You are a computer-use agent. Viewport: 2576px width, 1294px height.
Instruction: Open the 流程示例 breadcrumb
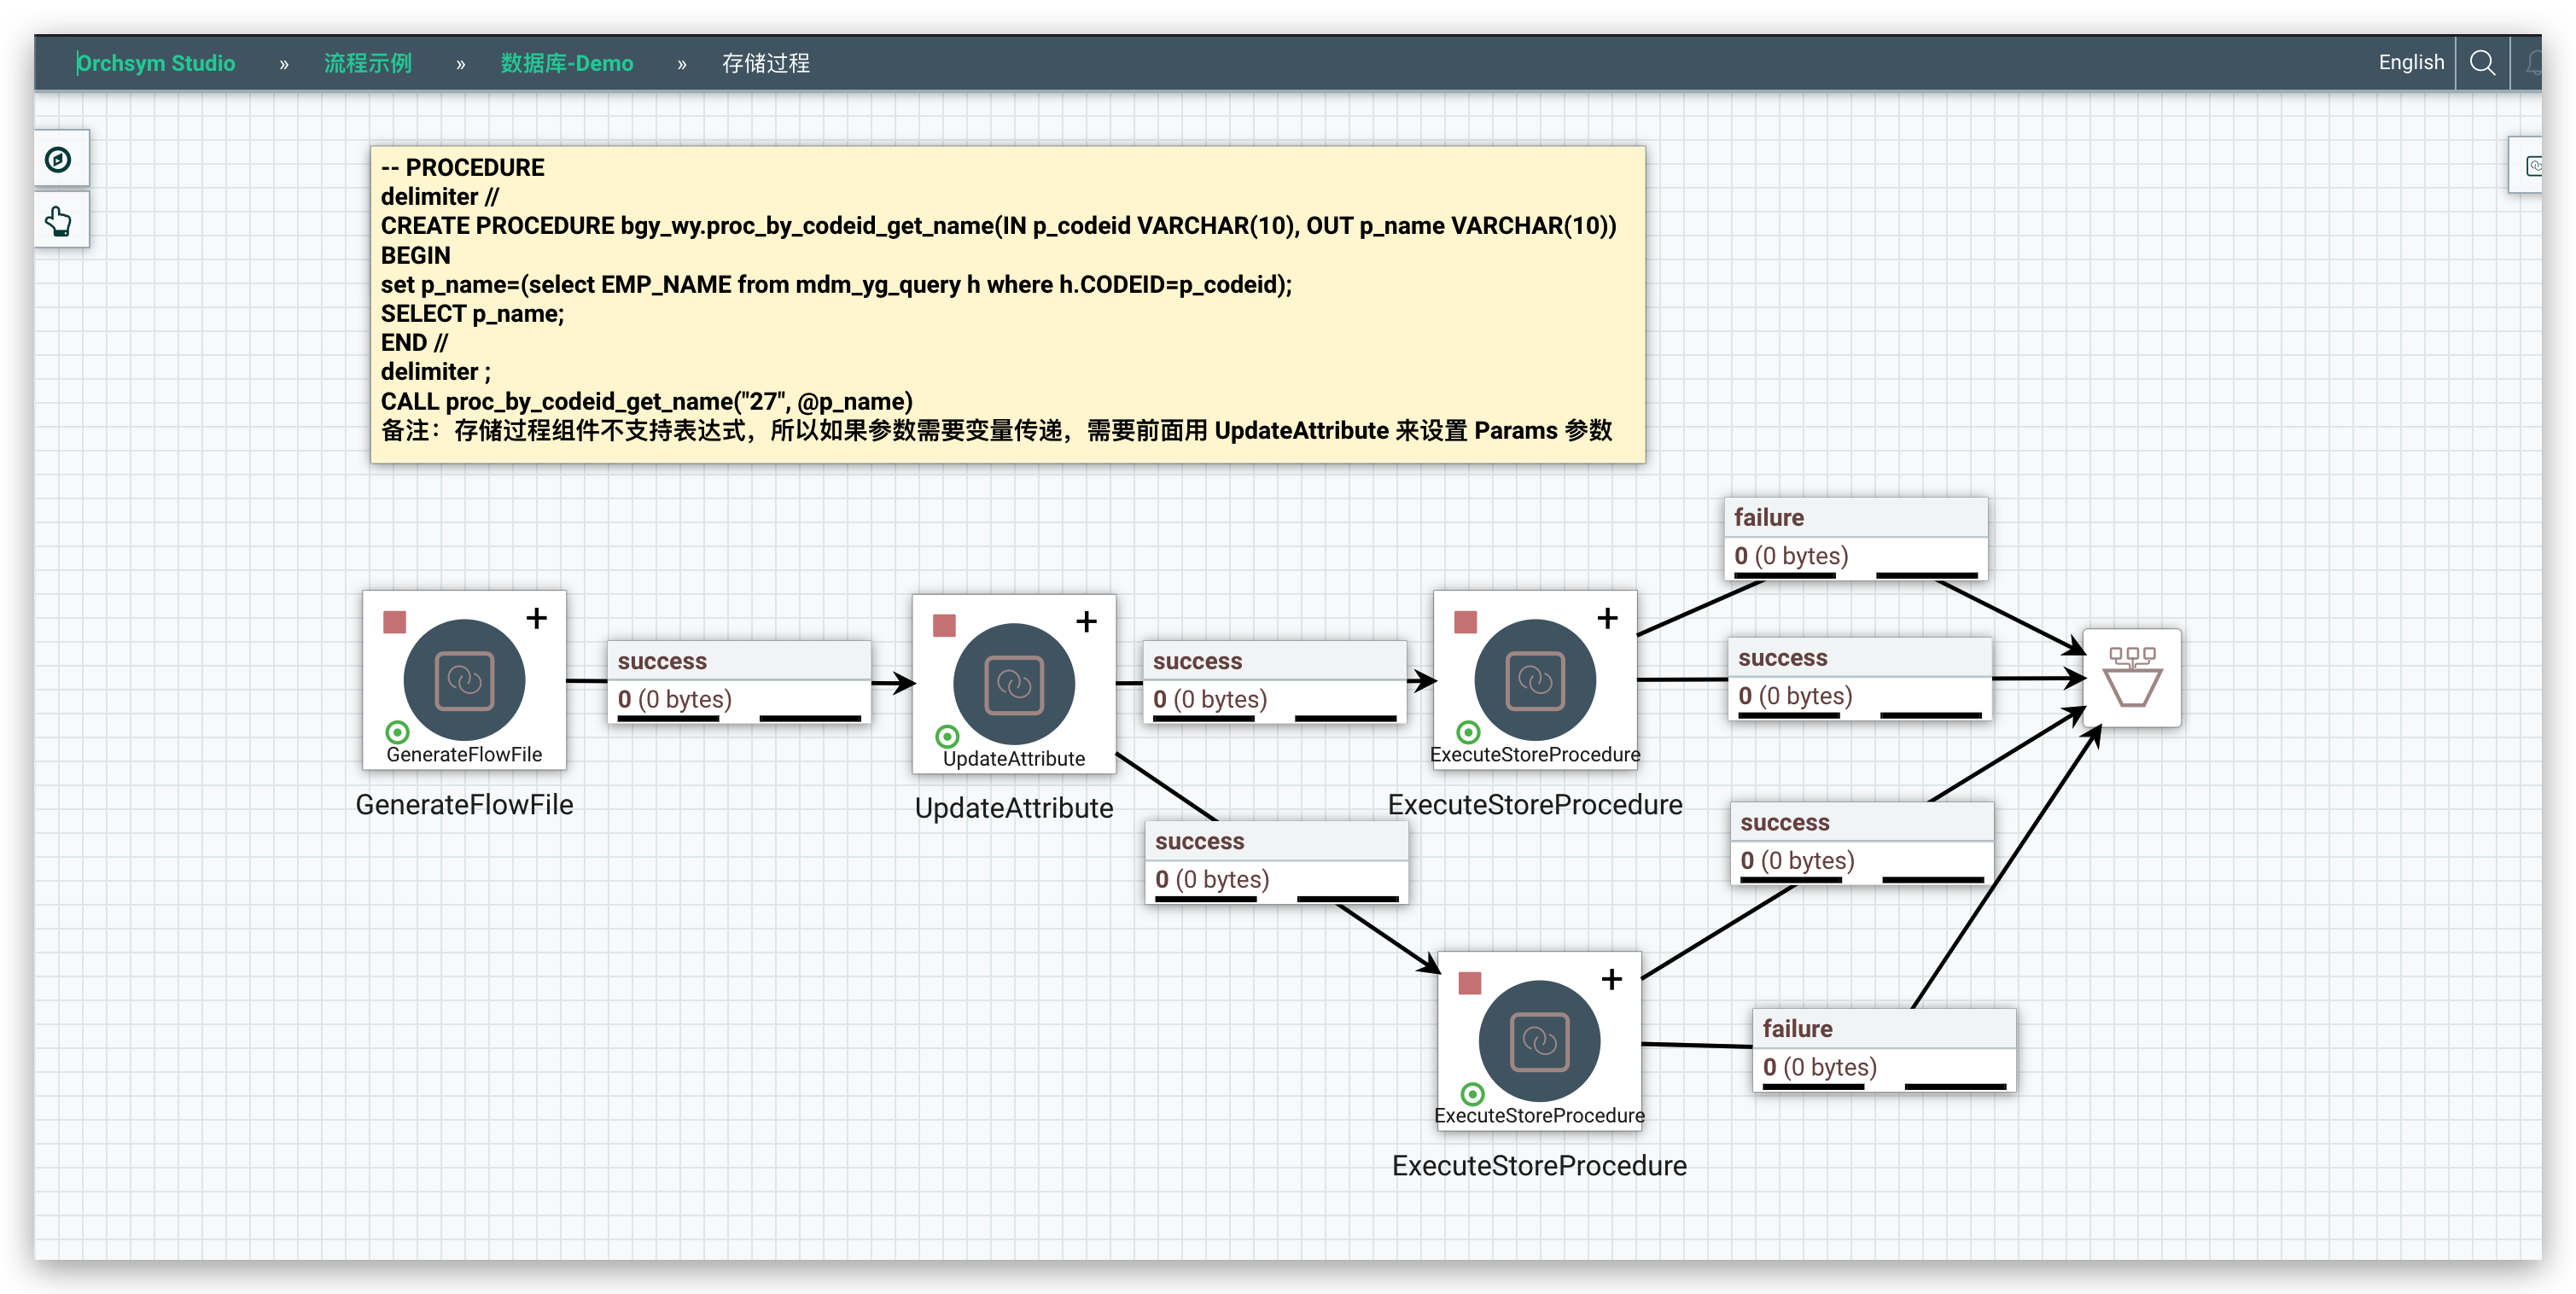click(367, 63)
